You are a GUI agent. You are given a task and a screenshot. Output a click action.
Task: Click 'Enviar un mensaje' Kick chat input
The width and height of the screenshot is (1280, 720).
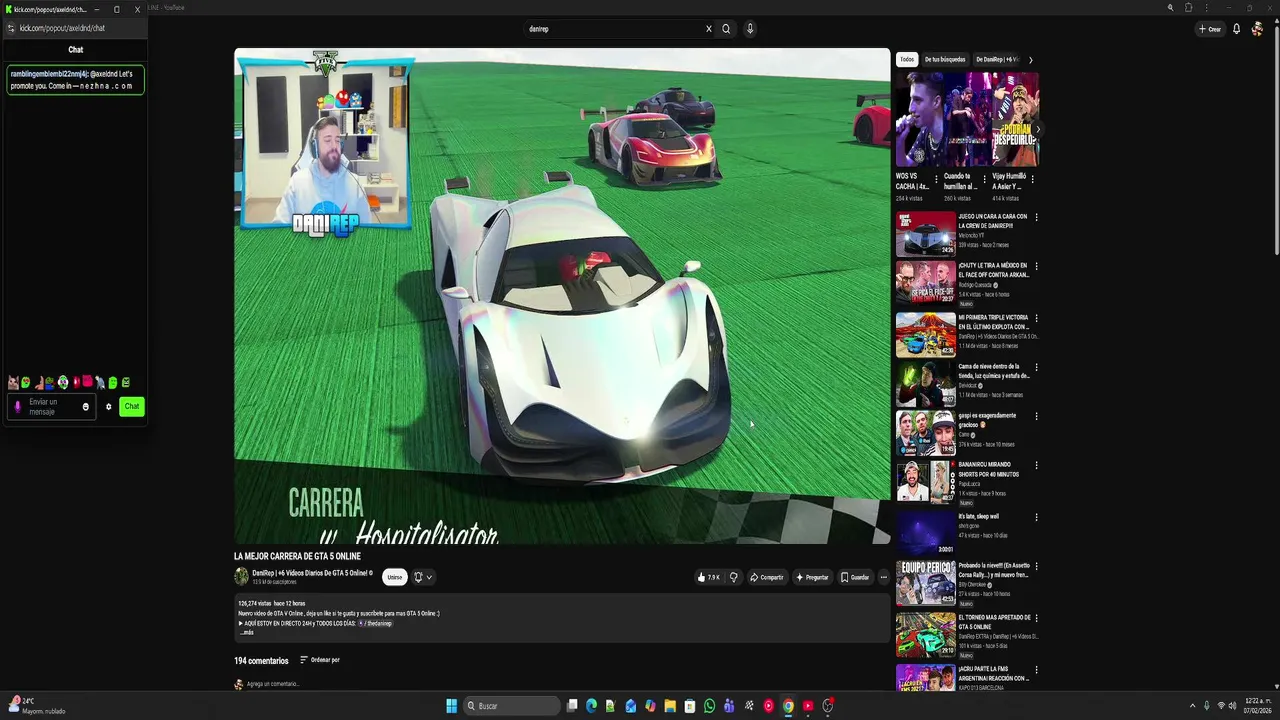click(x=50, y=406)
